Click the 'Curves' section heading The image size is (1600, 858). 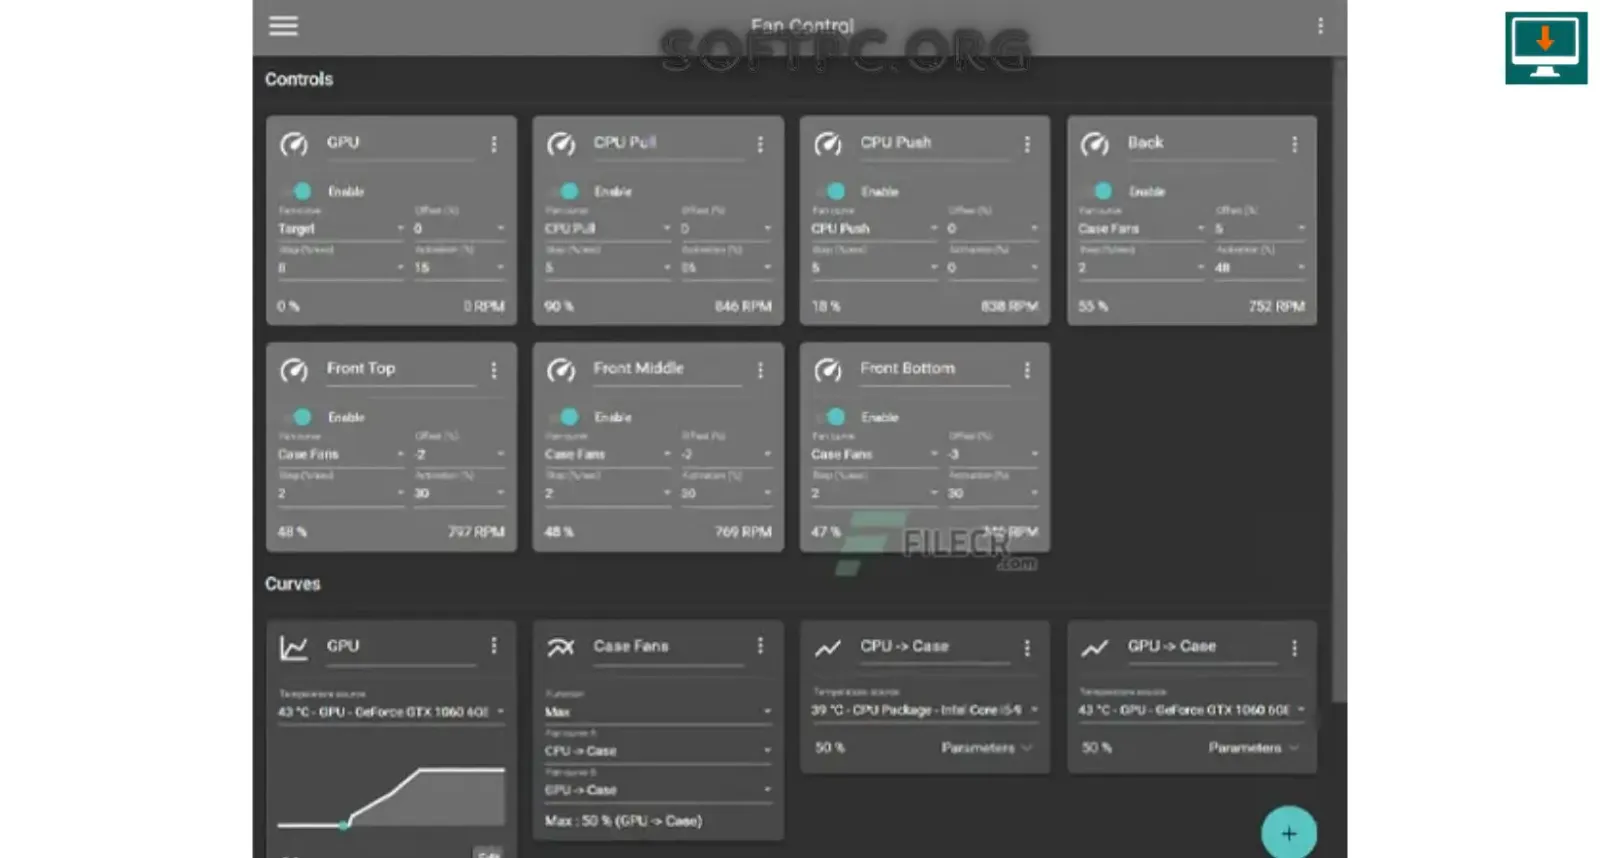293,584
